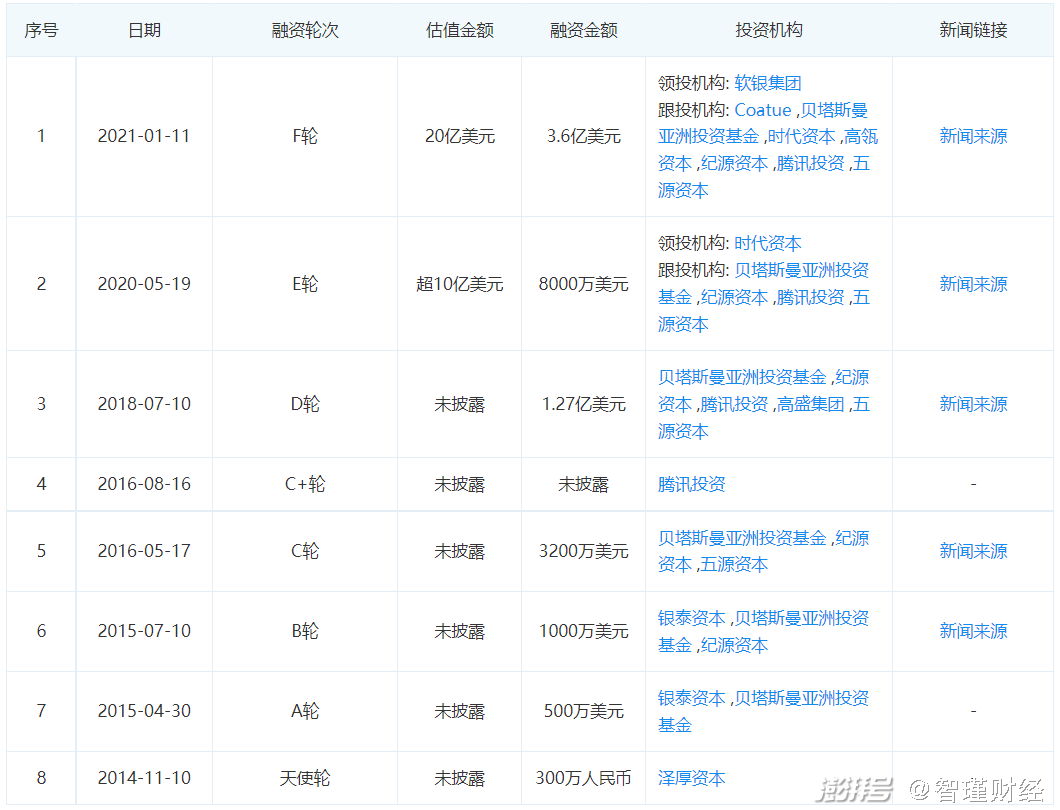The image size is (1060, 810).
Task: Click 新闻来源 link in the D轮 row
Action: click(972, 404)
